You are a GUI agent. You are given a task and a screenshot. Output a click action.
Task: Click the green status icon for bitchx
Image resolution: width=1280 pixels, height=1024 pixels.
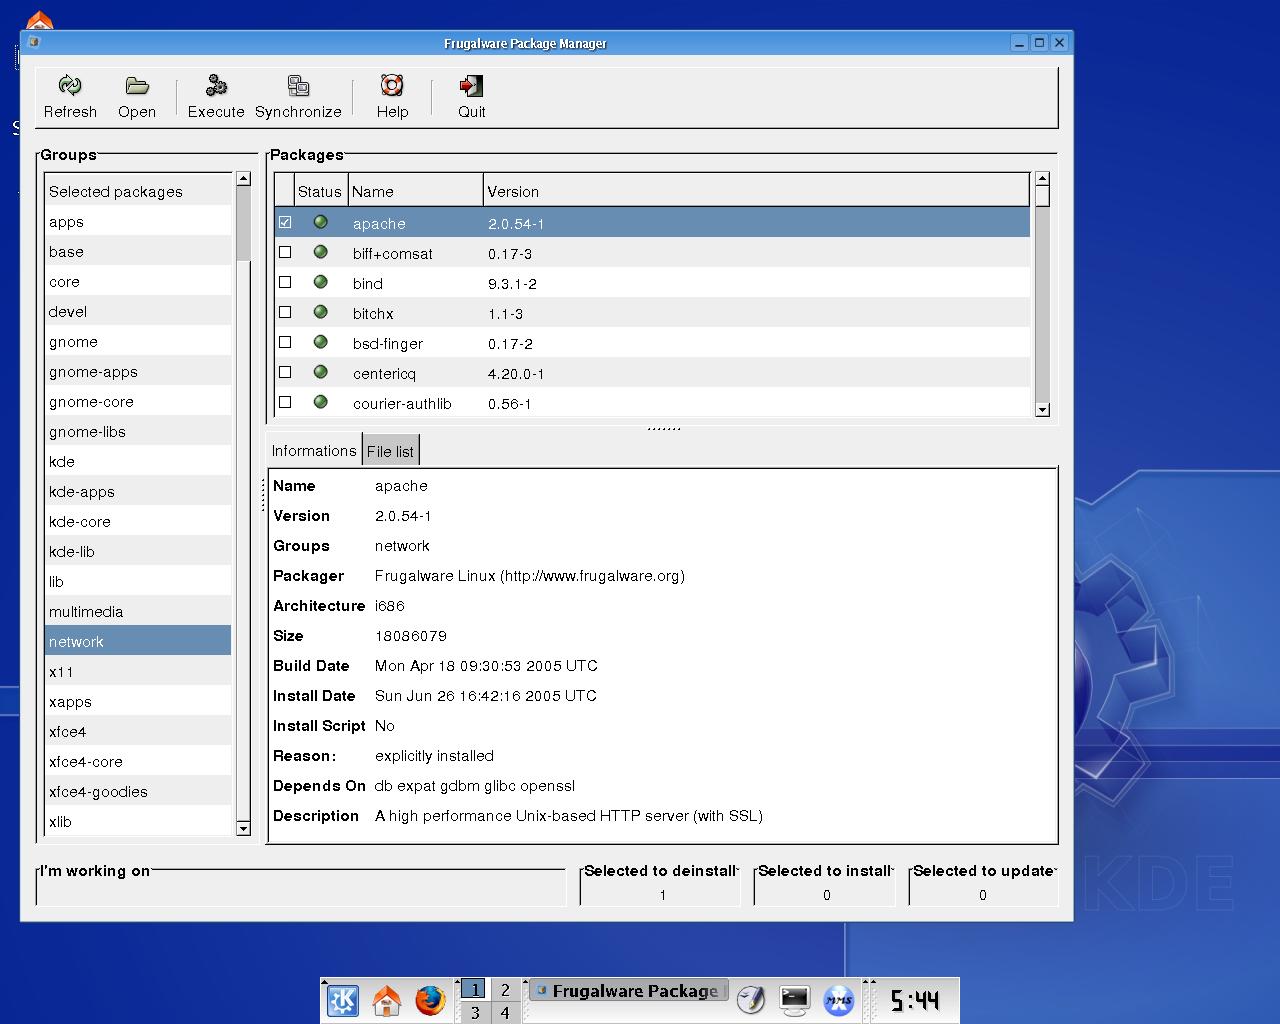(x=321, y=312)
